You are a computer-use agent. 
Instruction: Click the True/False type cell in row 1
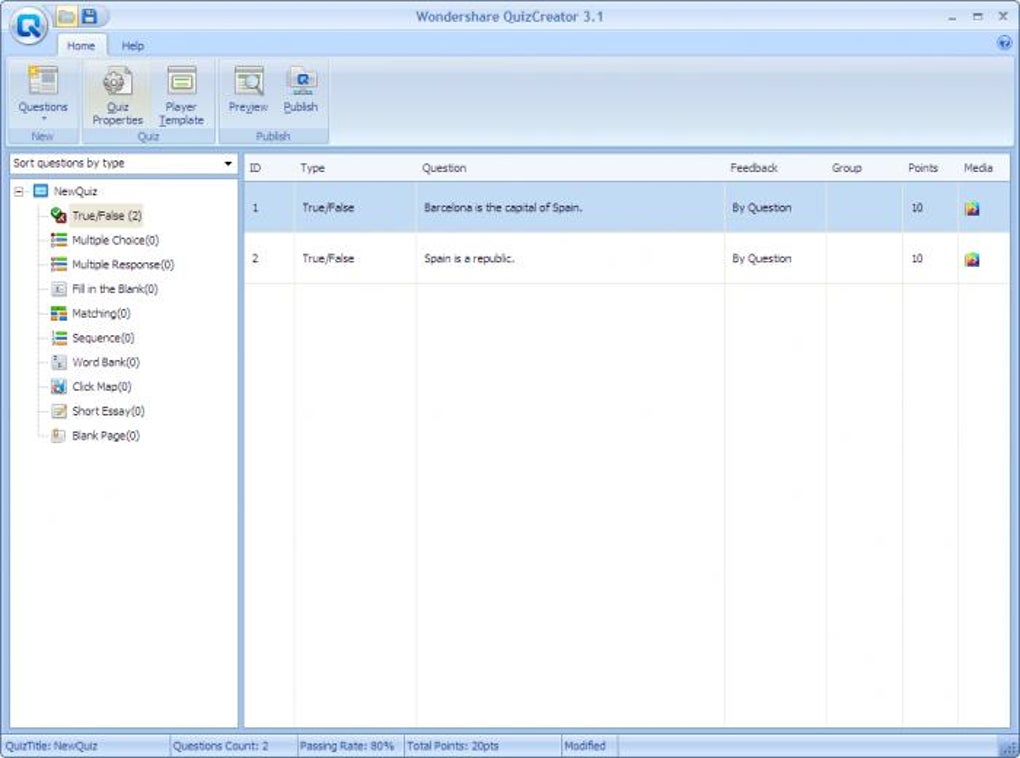[328, 208]
